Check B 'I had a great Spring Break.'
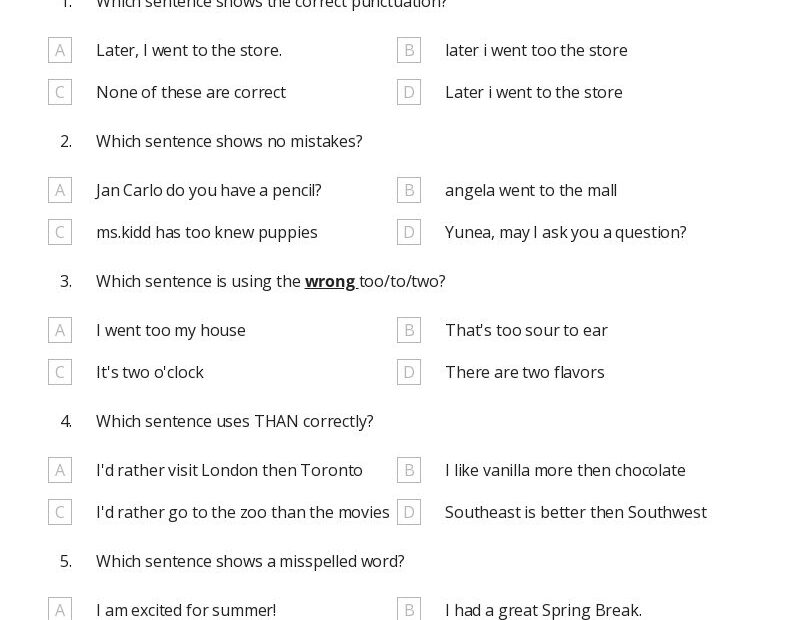The image size is (794, 620). click(409, 609)
